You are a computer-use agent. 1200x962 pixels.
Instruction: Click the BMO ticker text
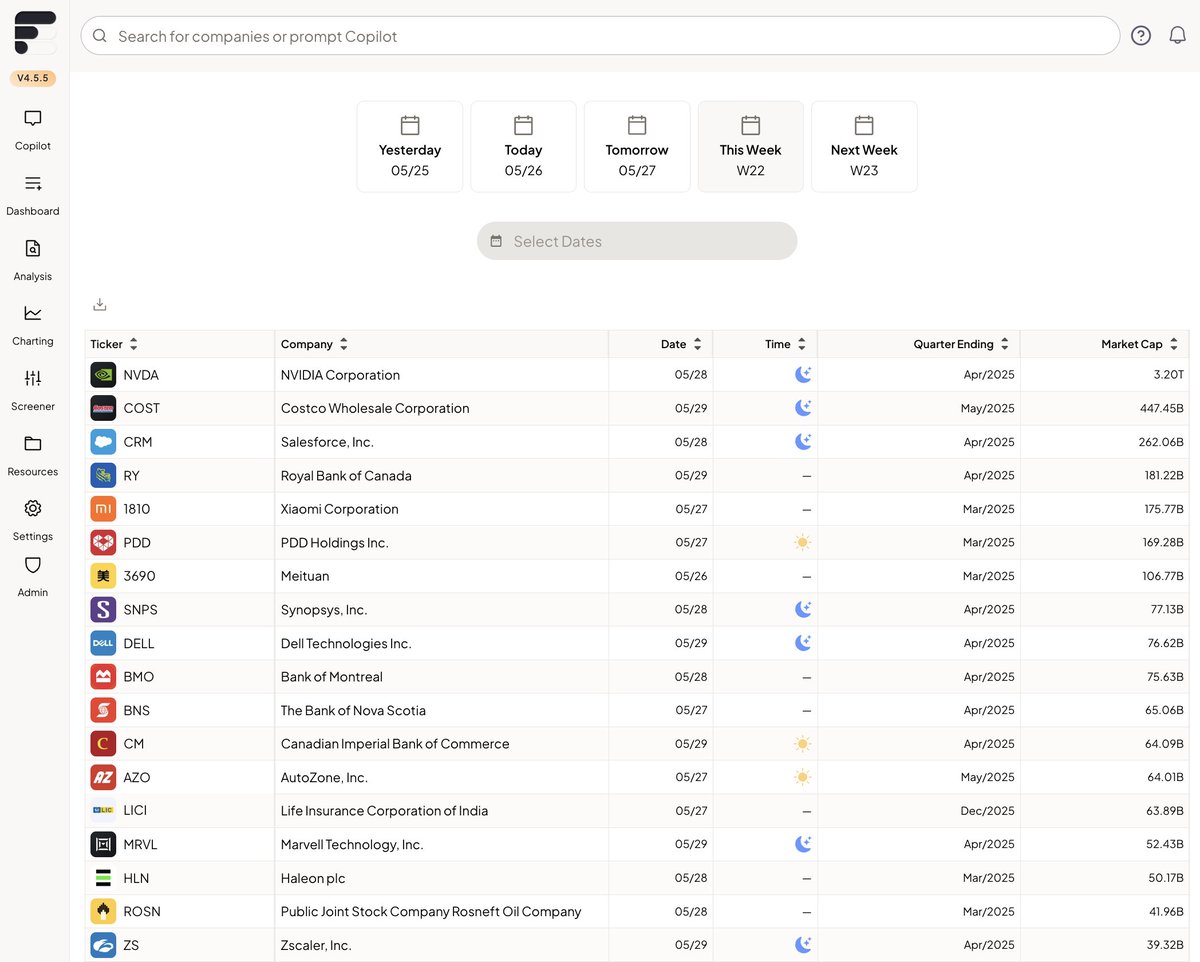[x=139, y=677]
